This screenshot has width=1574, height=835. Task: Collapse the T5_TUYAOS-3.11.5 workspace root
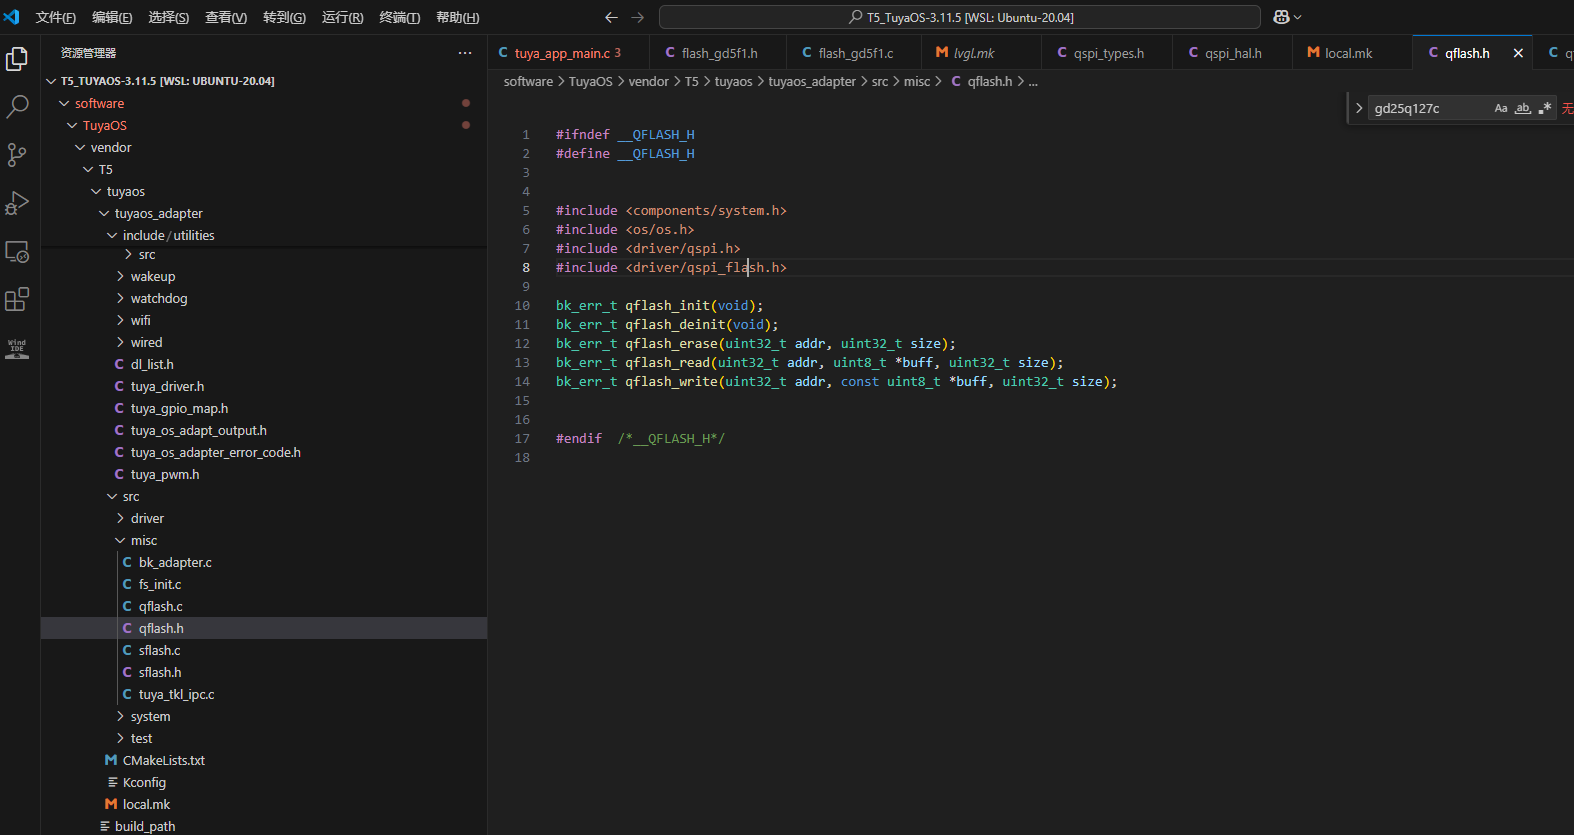pyautogui.click(x=264, y=81)
